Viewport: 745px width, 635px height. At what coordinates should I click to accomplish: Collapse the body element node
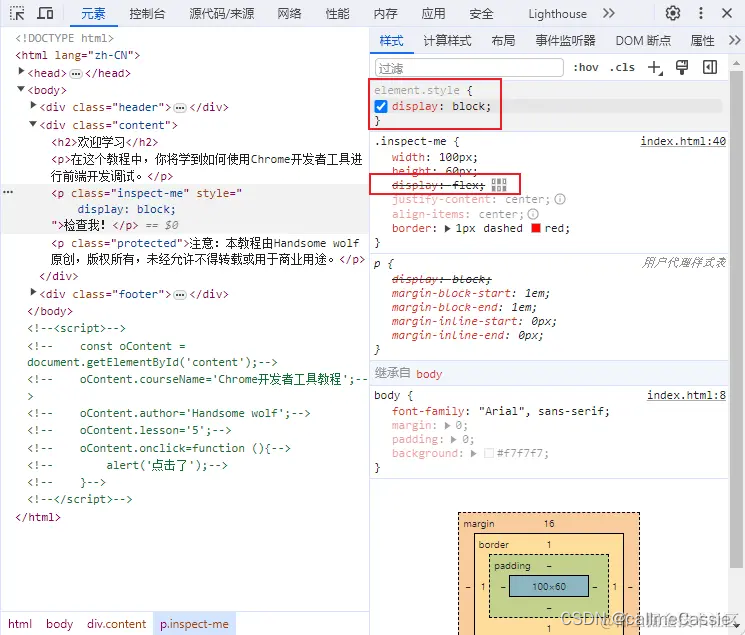click(x=21, y=89)
